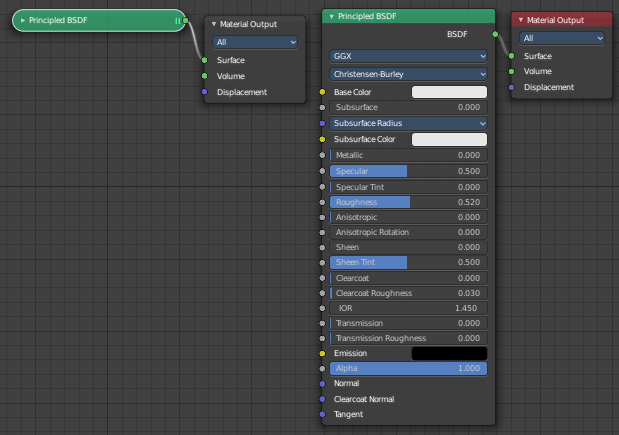Click the Surface socket of the red Material Output
The width and height of the screenshot is (619, 435).
511,56
